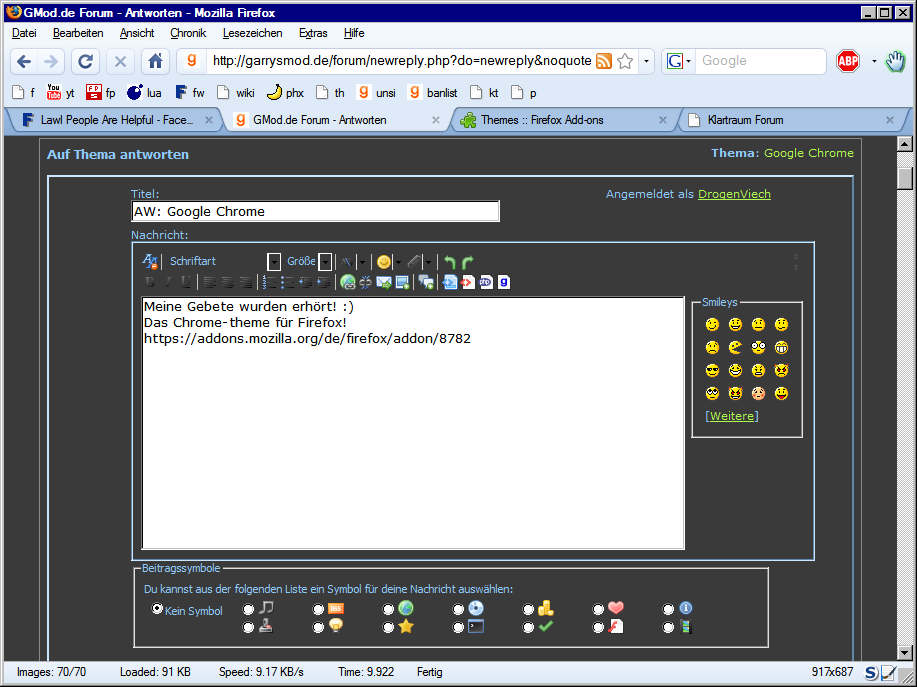Select the heart post symbol radio
917x687 pixels.
[598, 609]
